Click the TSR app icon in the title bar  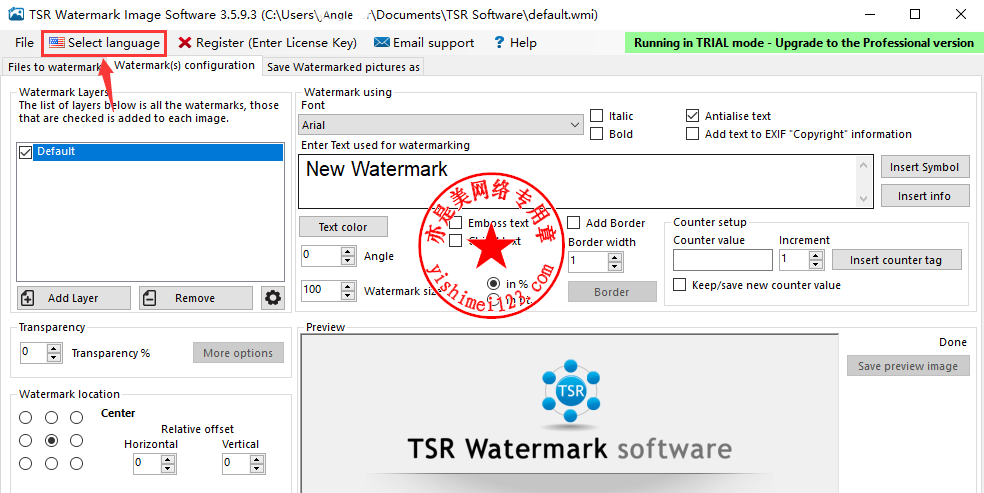[16, 14]
